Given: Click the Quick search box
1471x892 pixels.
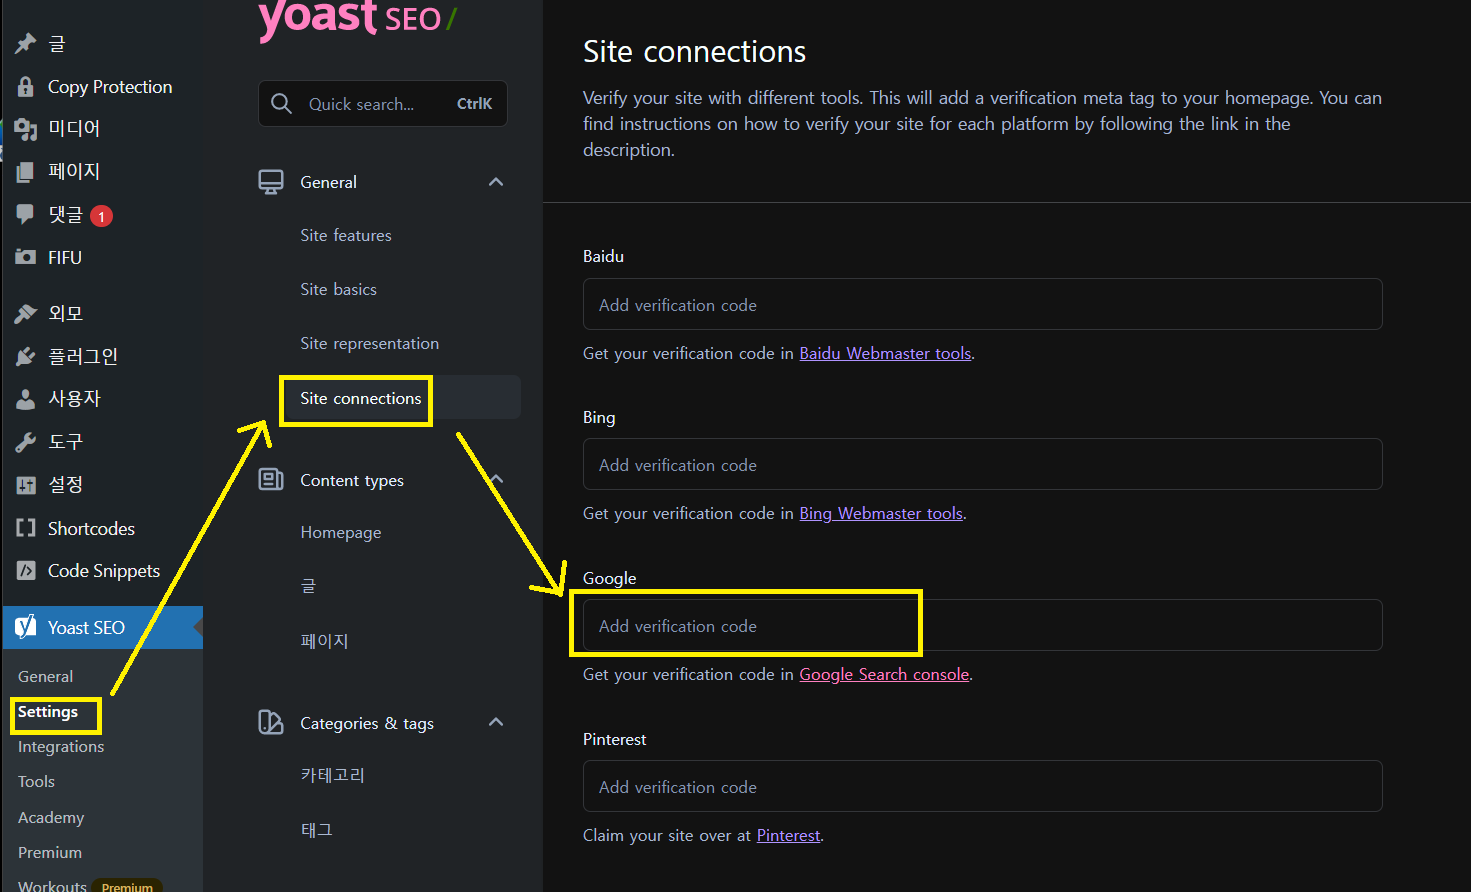Looking at the screenshot, I should coord(383,104).
